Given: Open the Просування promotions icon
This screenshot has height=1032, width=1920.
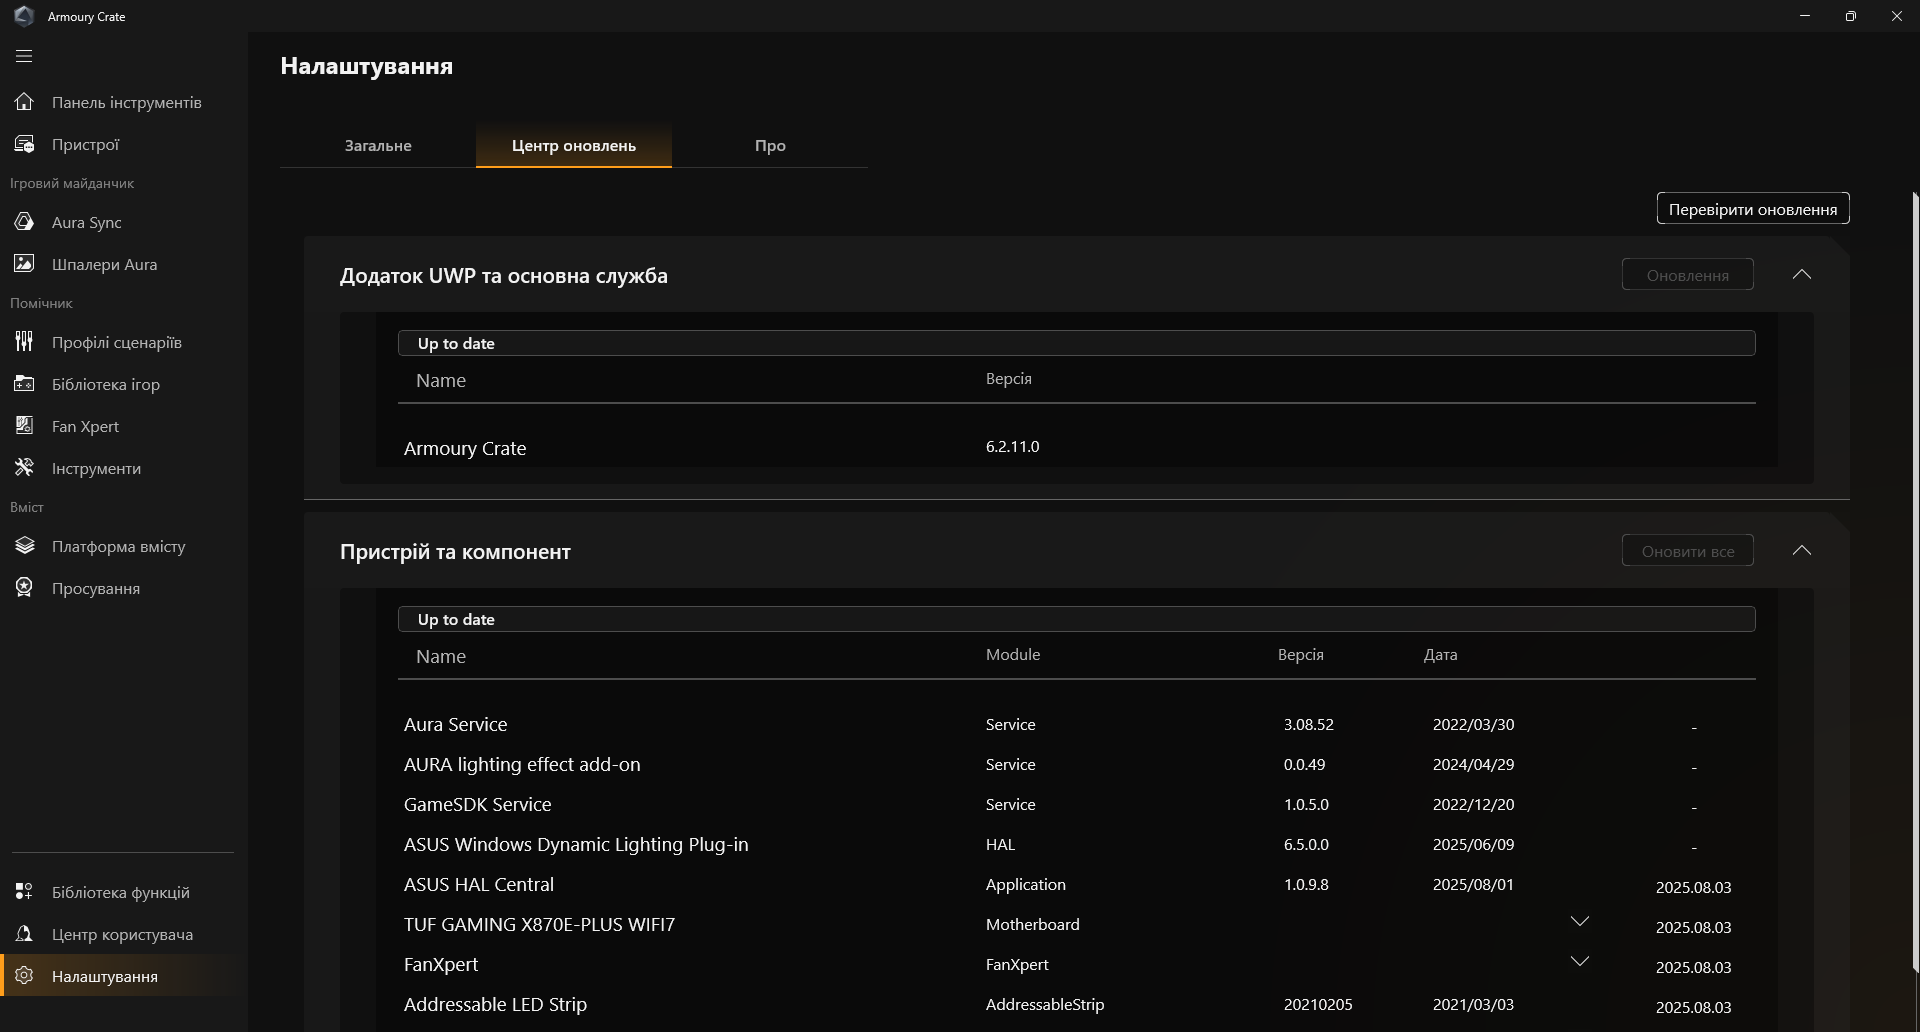Looking at the screenshot, I should (24, 588).
